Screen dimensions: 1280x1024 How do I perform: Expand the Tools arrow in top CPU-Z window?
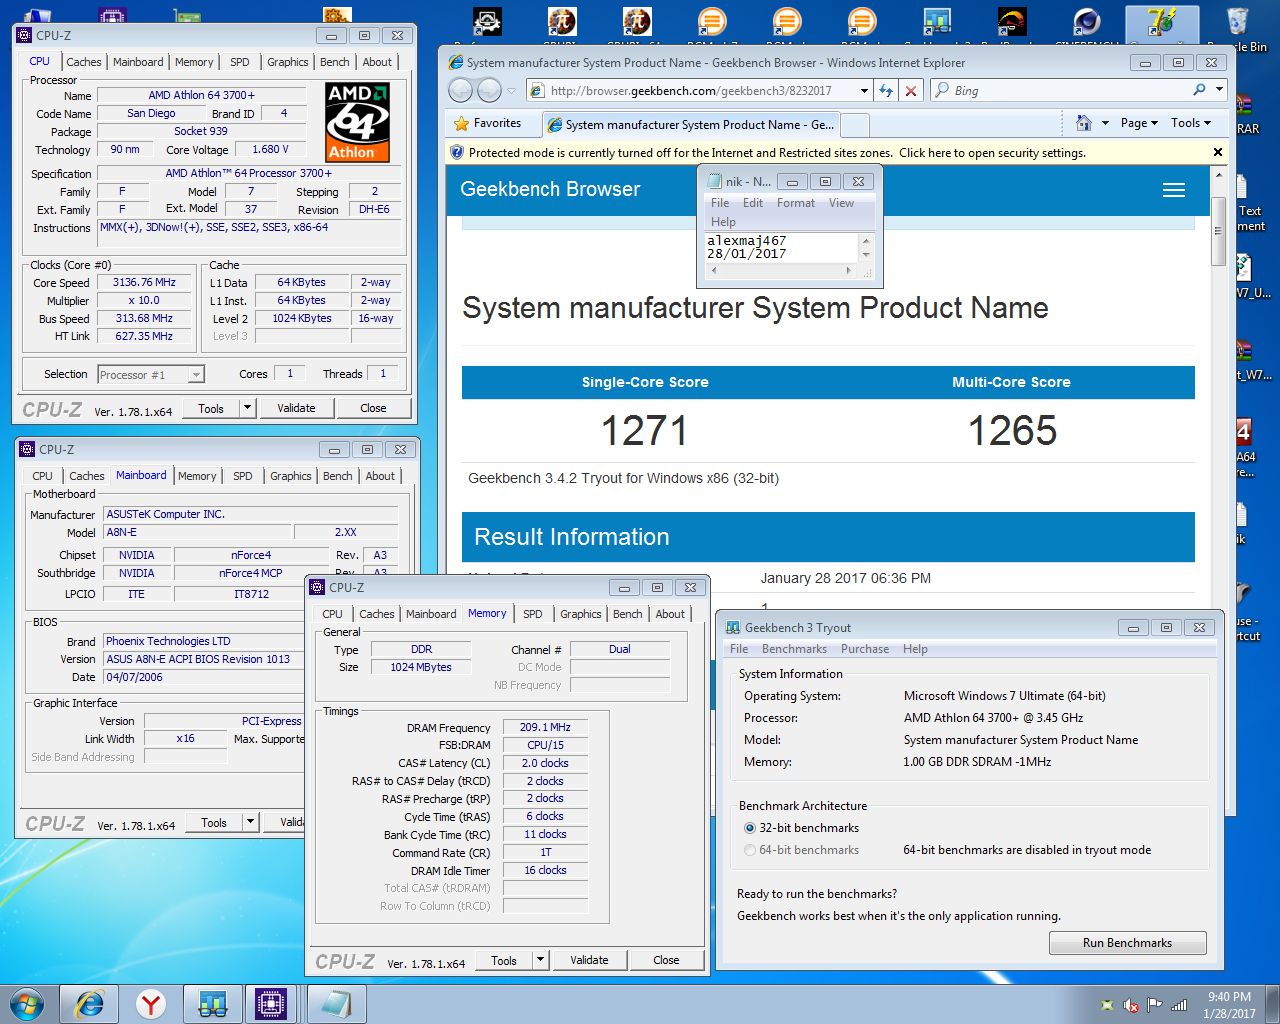[x=247, y=408]
